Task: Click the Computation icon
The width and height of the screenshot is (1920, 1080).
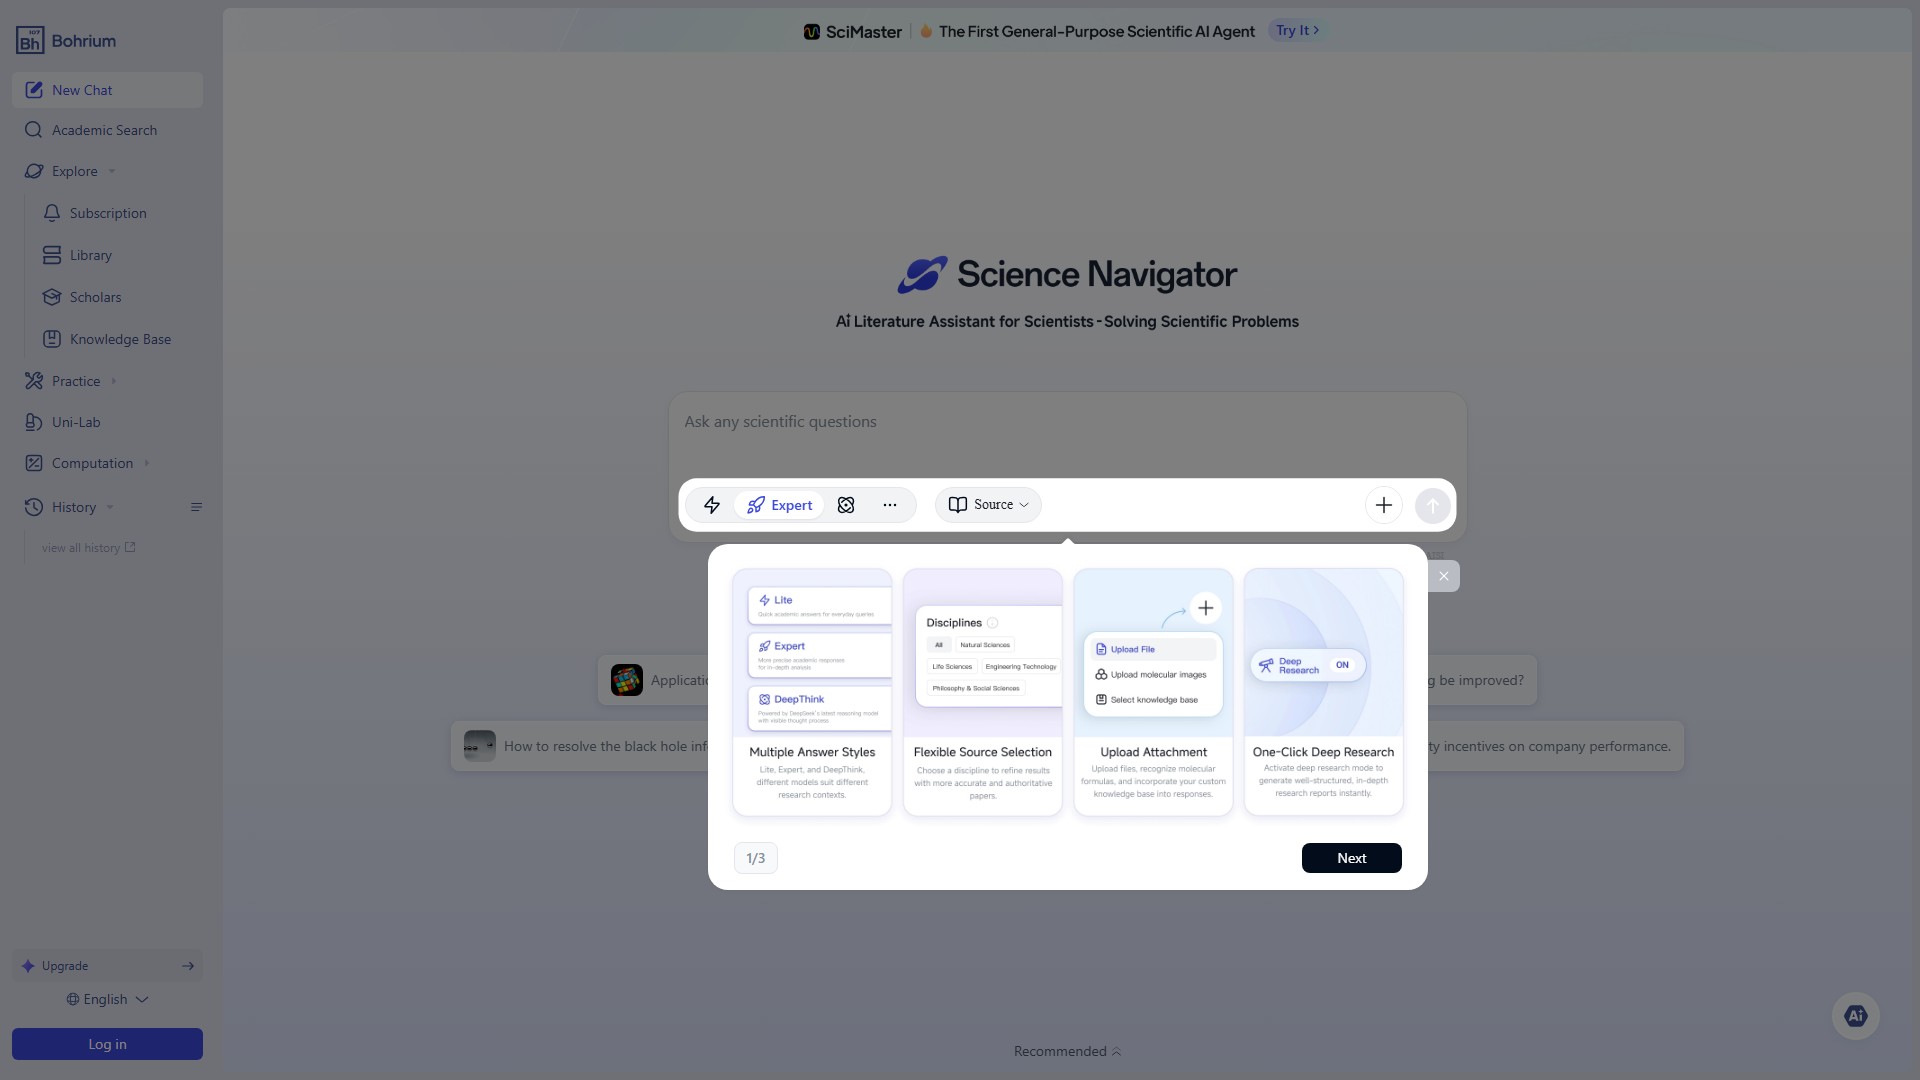Action: pyautogui.click(x=34, y=463)
